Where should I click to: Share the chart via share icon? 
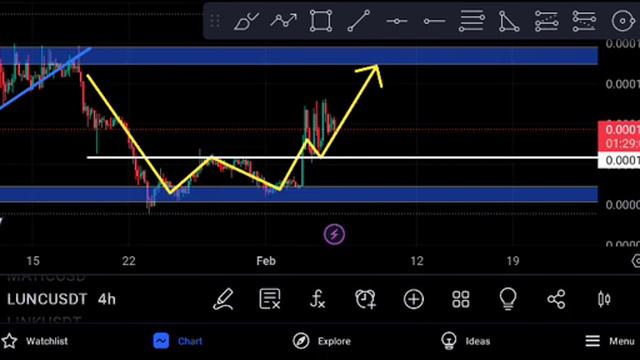click(556, 299)
